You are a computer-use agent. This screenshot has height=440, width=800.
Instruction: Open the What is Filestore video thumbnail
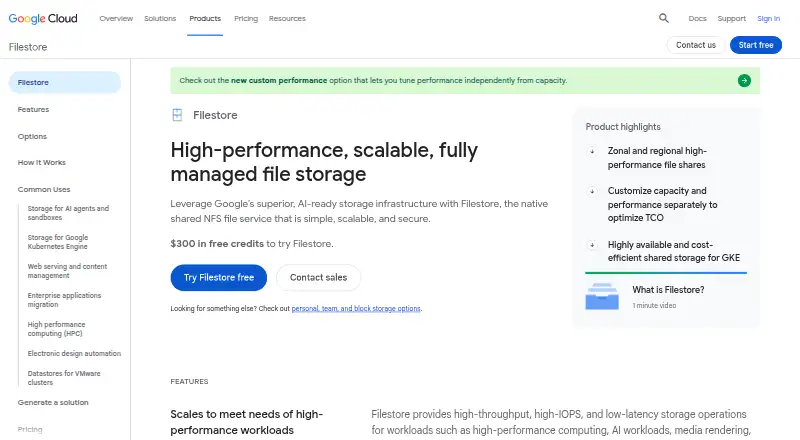(602, 297)
